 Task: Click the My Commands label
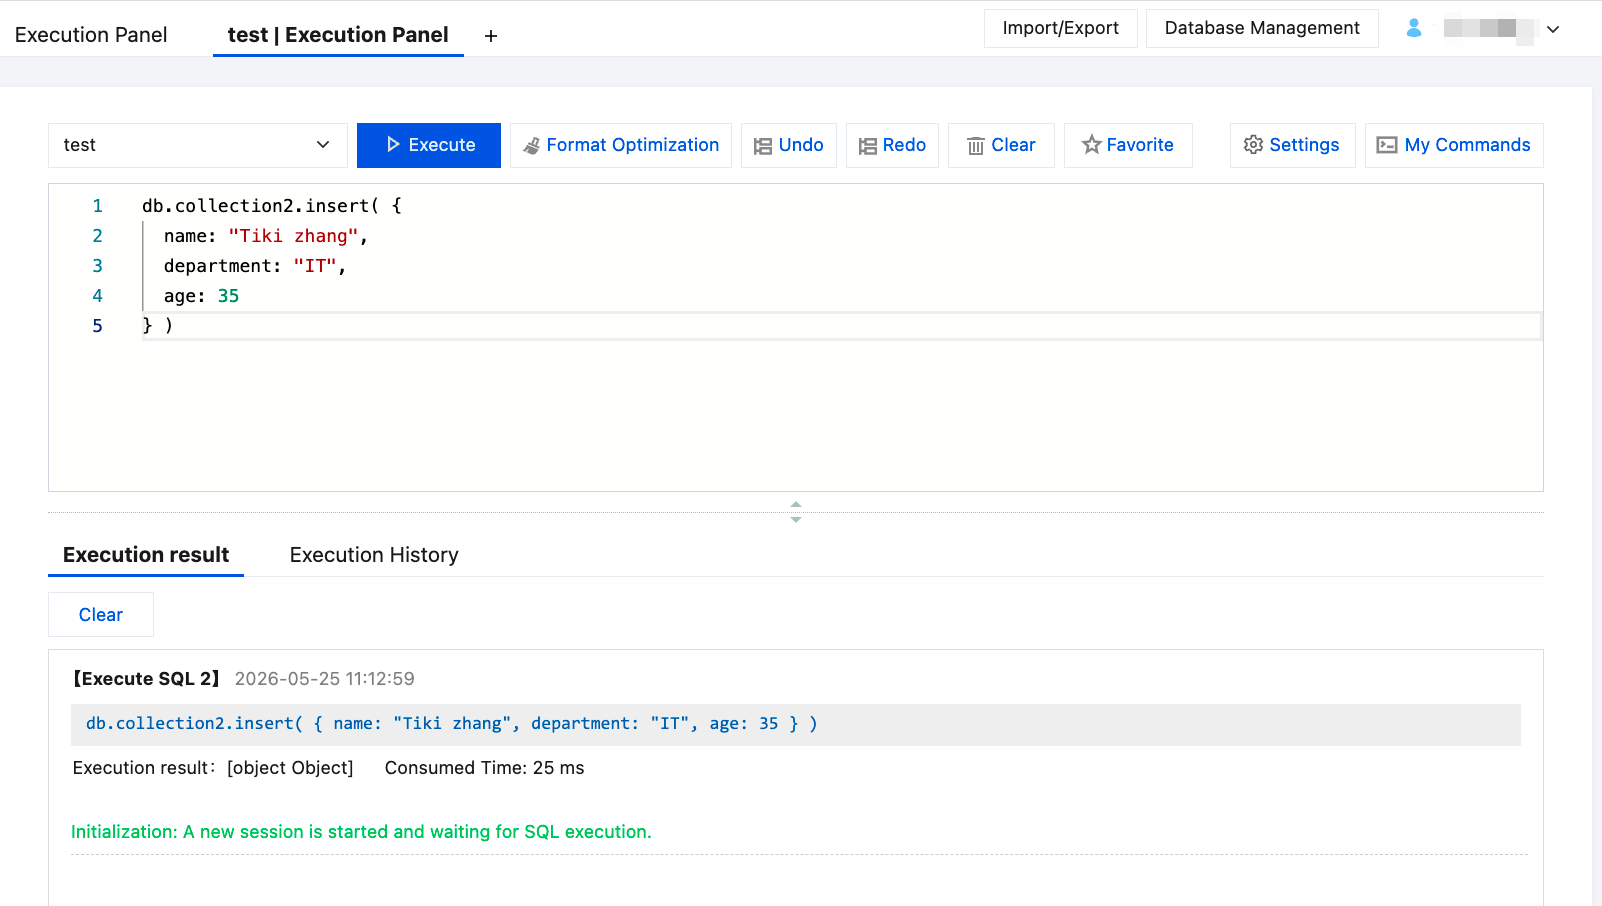[1467, 145]
